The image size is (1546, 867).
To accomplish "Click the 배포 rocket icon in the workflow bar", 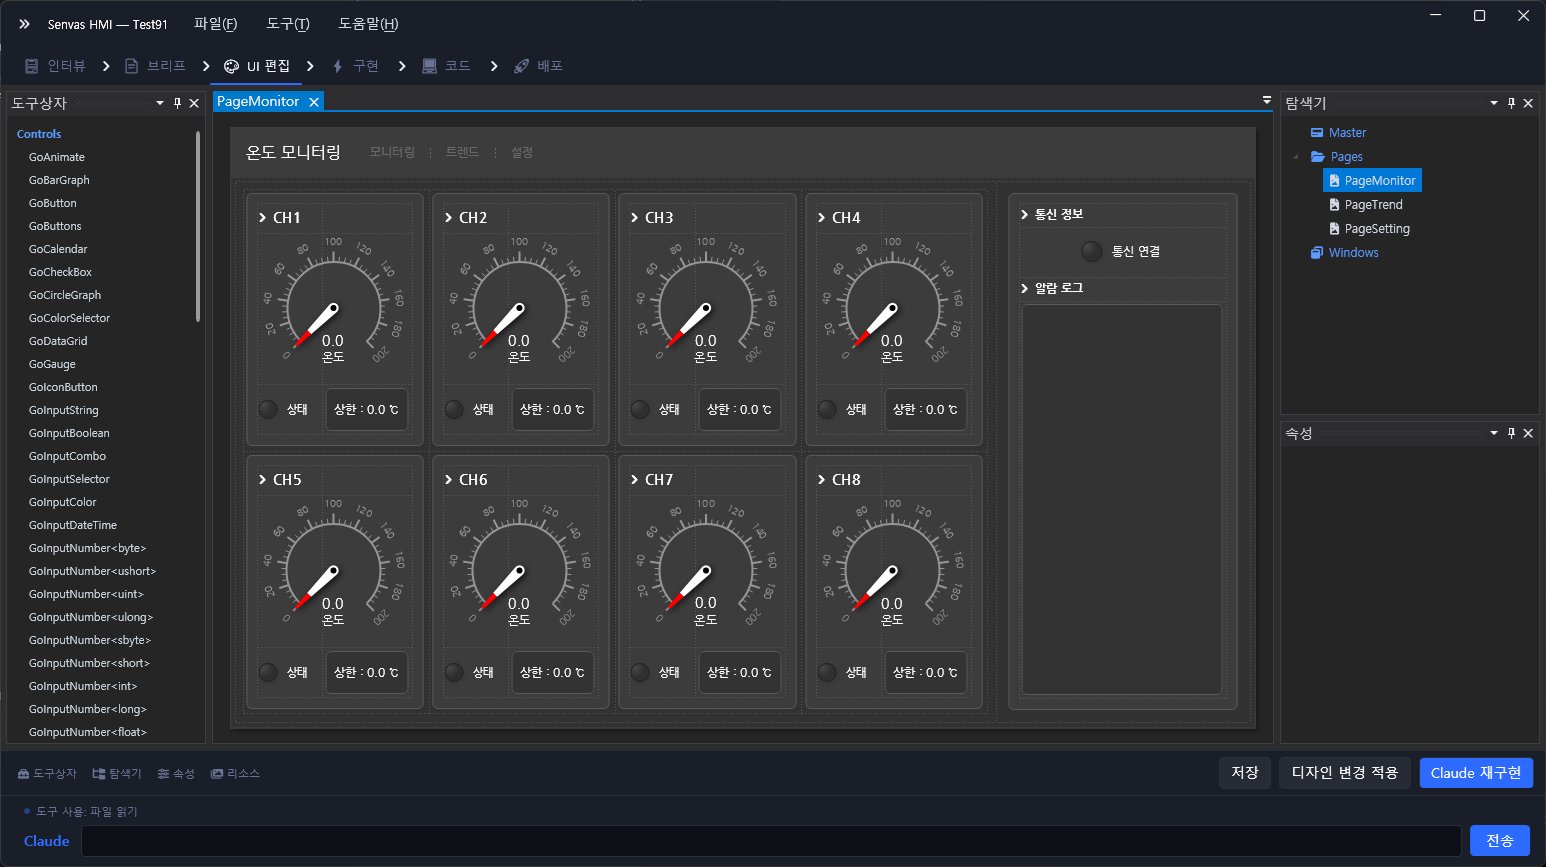I will [521, 66].
